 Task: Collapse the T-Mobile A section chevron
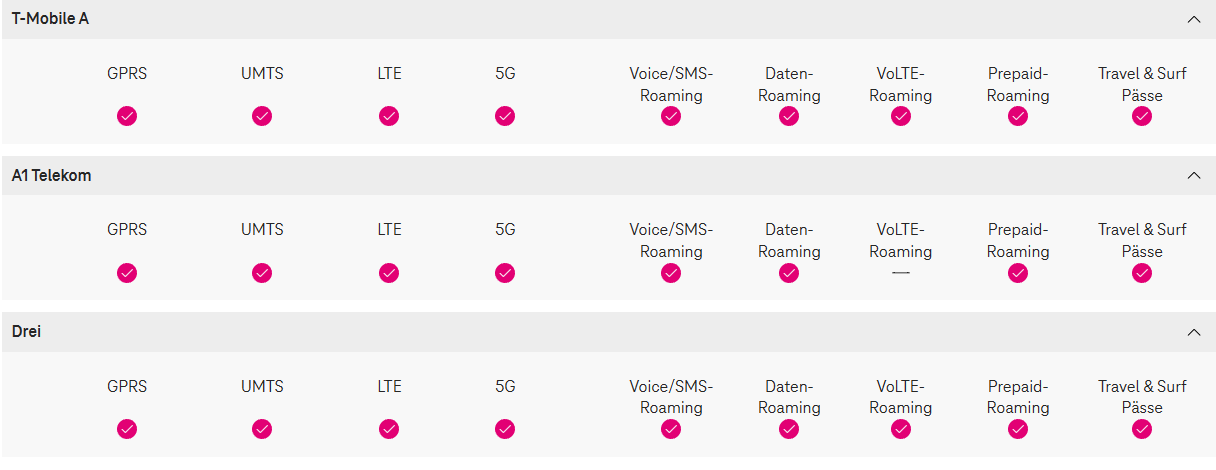[1192, 19]
